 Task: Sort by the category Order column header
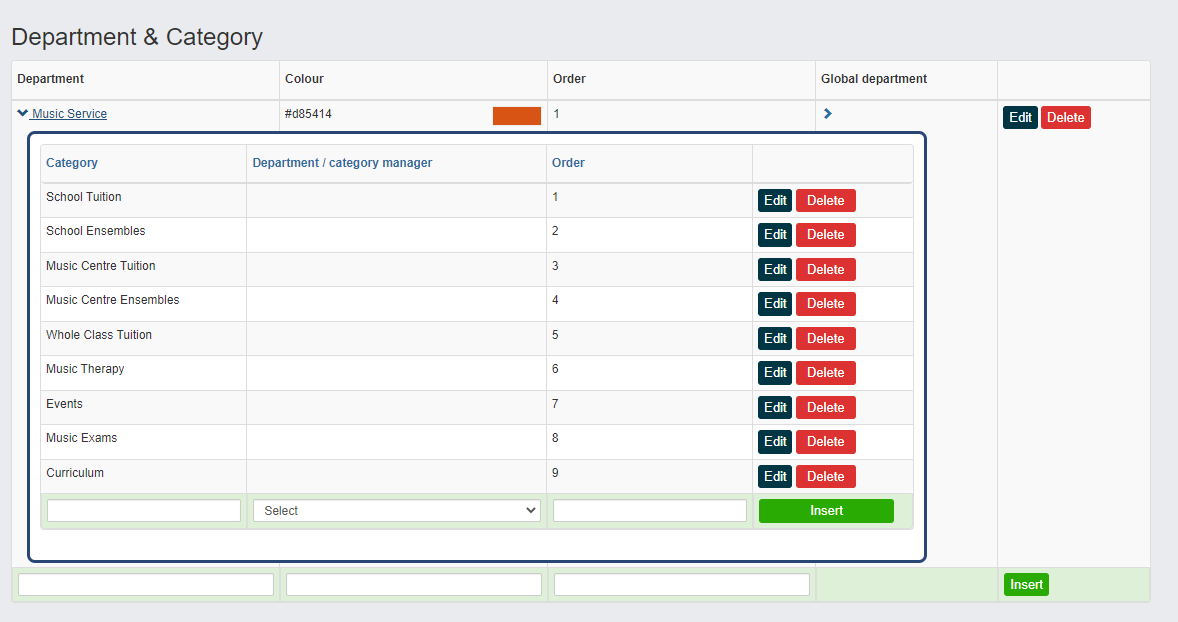click(568, 163)
